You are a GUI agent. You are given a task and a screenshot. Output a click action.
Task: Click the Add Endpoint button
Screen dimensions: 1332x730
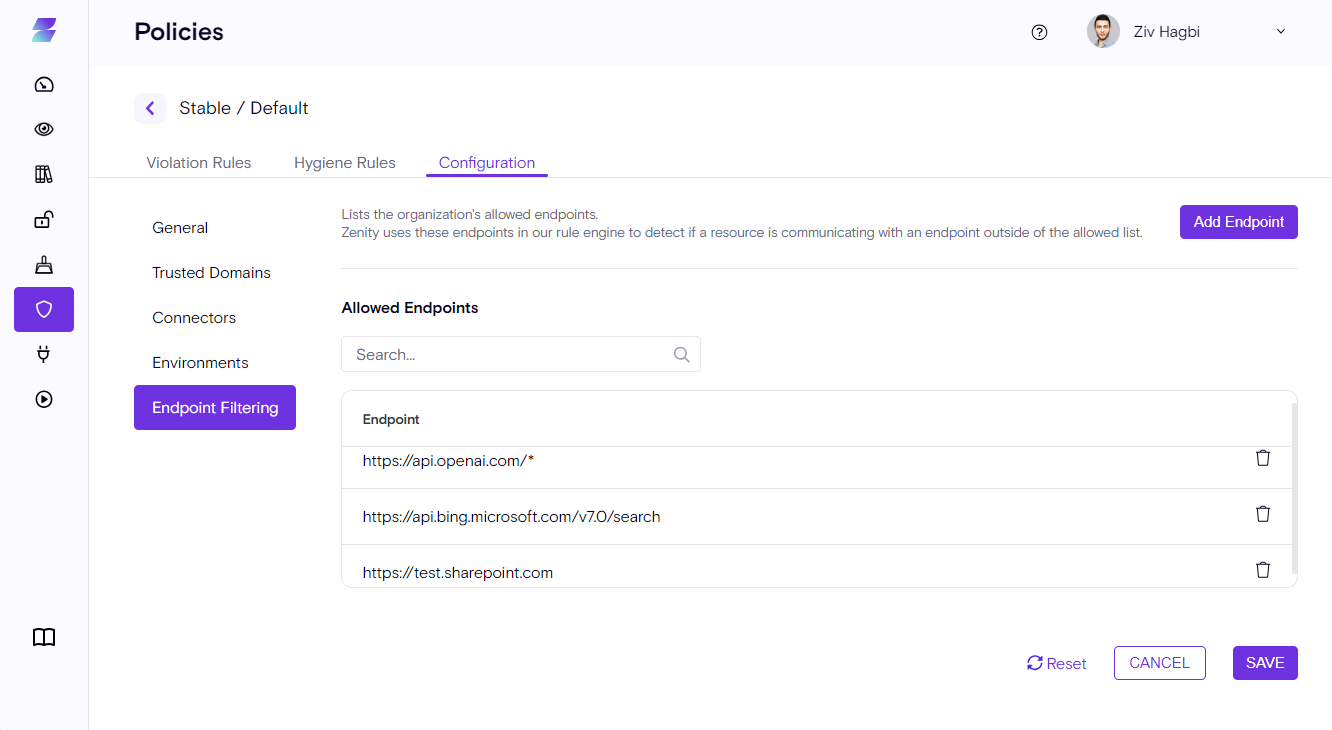point(1238,222)
